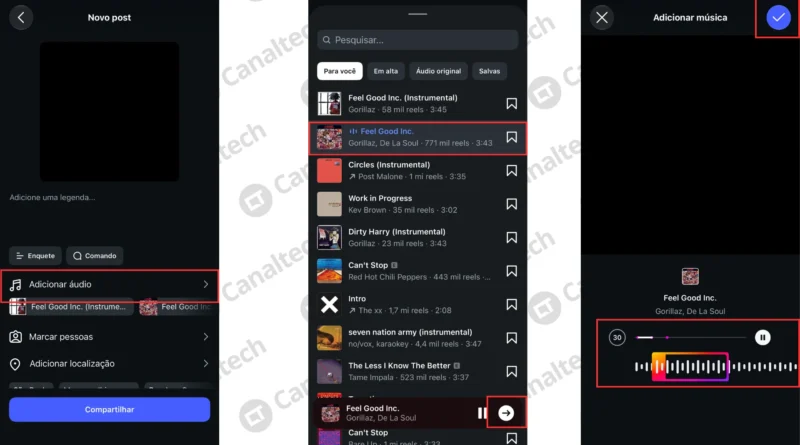The height and width of the screenshot is (445, 800).
Task: Pick suggested audio Feel Good Inc. (Instrume...
Action: point(71,307)
